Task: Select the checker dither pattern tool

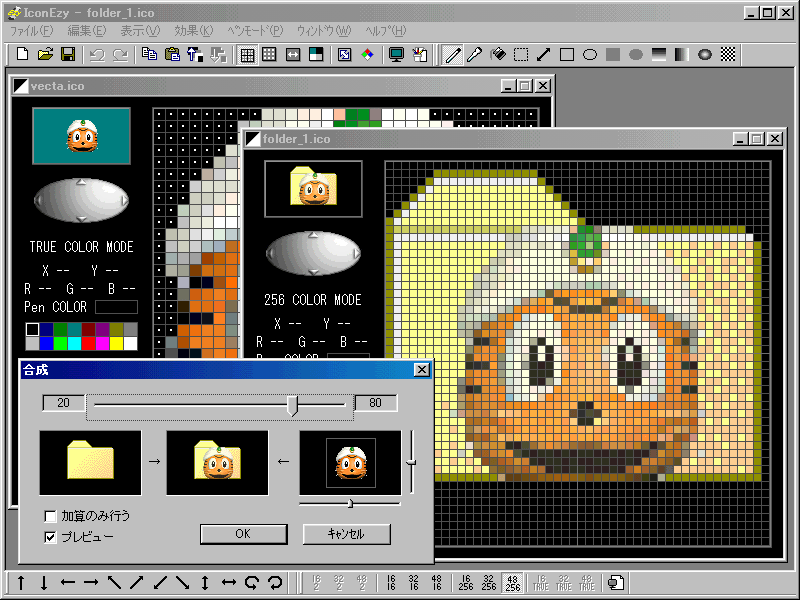Action: [728, 55]
